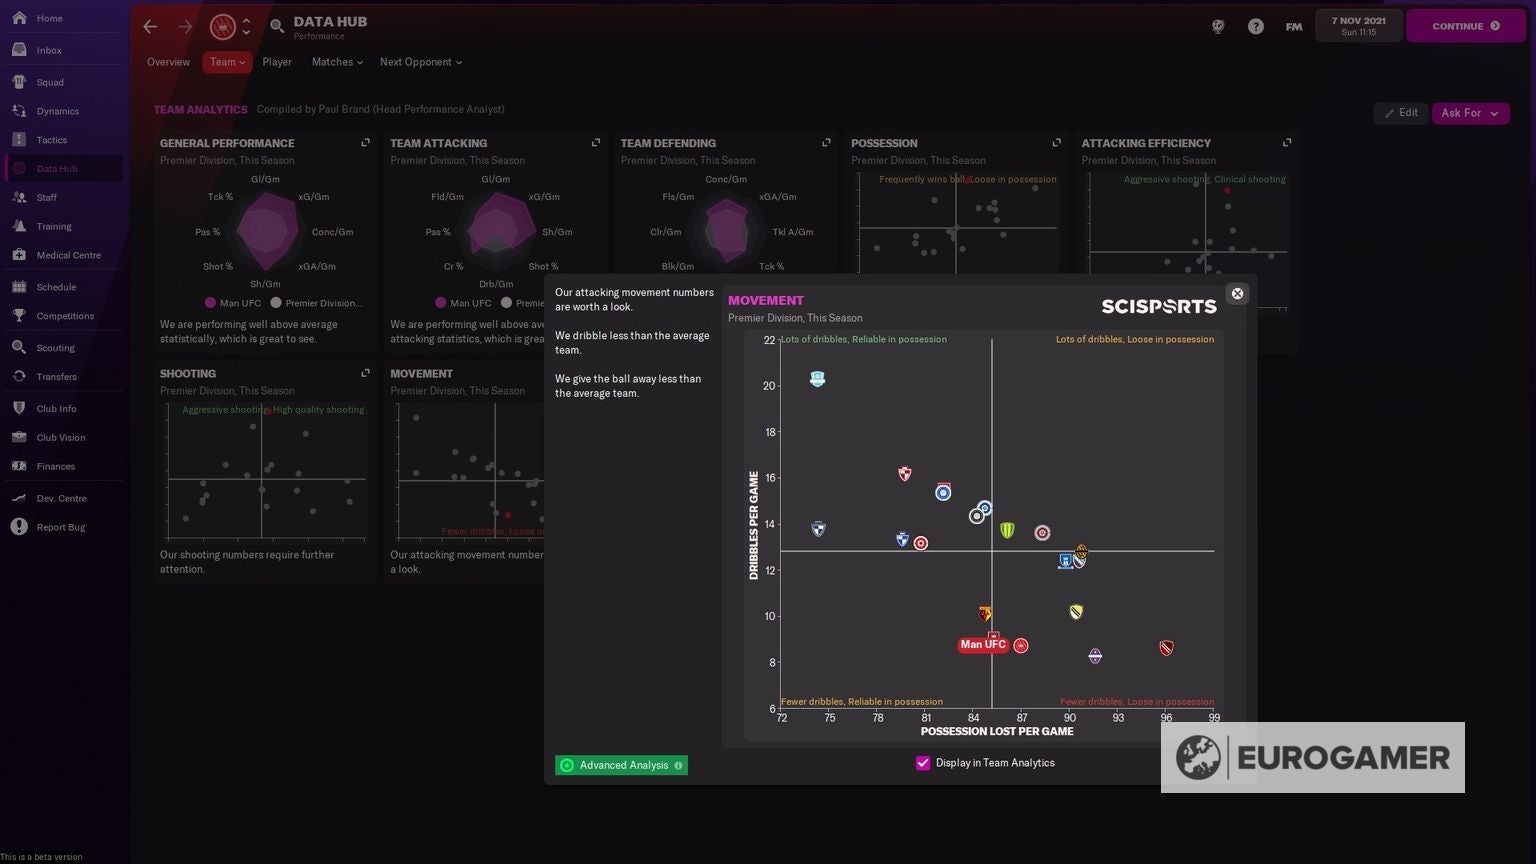Click the Team Defending radar chart
This screenshot has height=864, width=1536.
click(726, 232)
